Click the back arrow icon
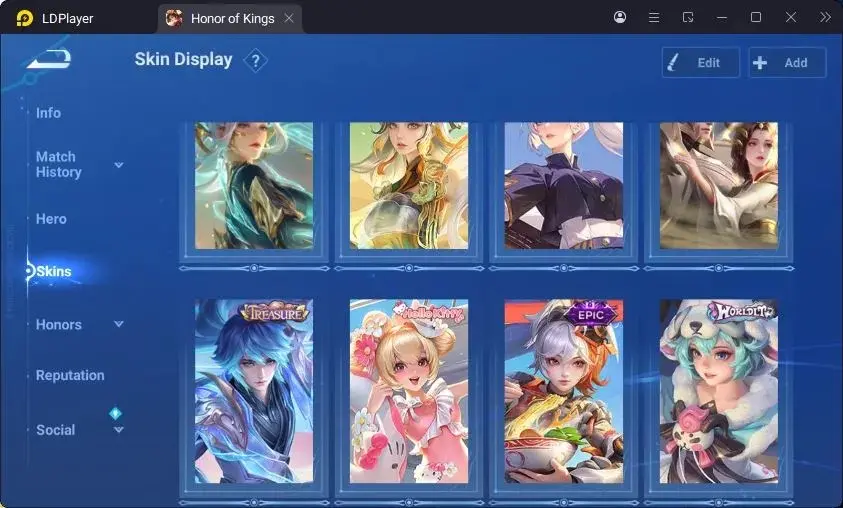The width and height of the screenshot is (843, 508). pyautogui.click(x=49, y=59)
